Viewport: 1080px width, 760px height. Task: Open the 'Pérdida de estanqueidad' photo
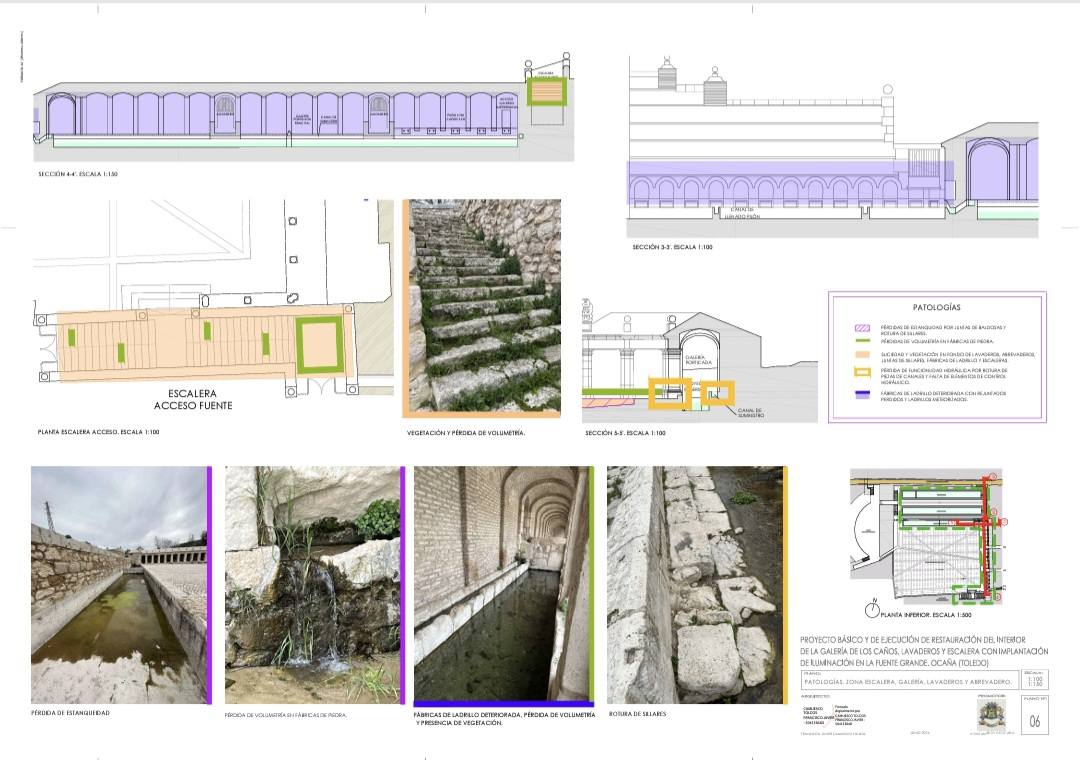click(x=118, y=585)
